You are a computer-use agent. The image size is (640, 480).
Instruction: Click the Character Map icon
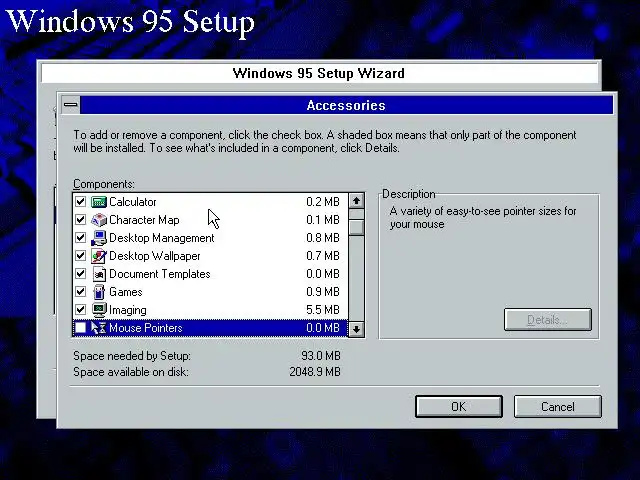(99, 220)
